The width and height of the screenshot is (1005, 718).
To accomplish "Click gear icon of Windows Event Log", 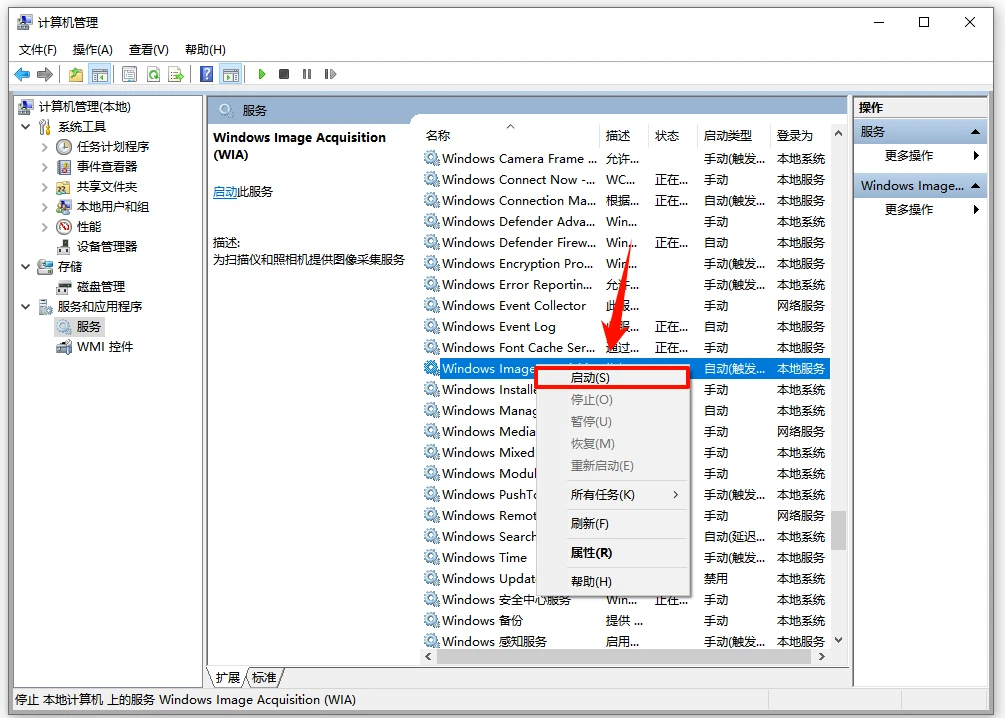I will click(431, 326).
